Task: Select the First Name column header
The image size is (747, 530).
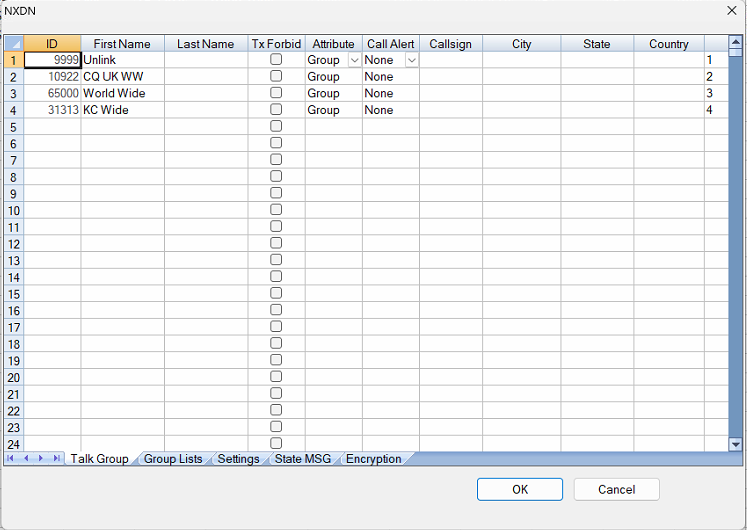Action: click(x=122, y=44)
